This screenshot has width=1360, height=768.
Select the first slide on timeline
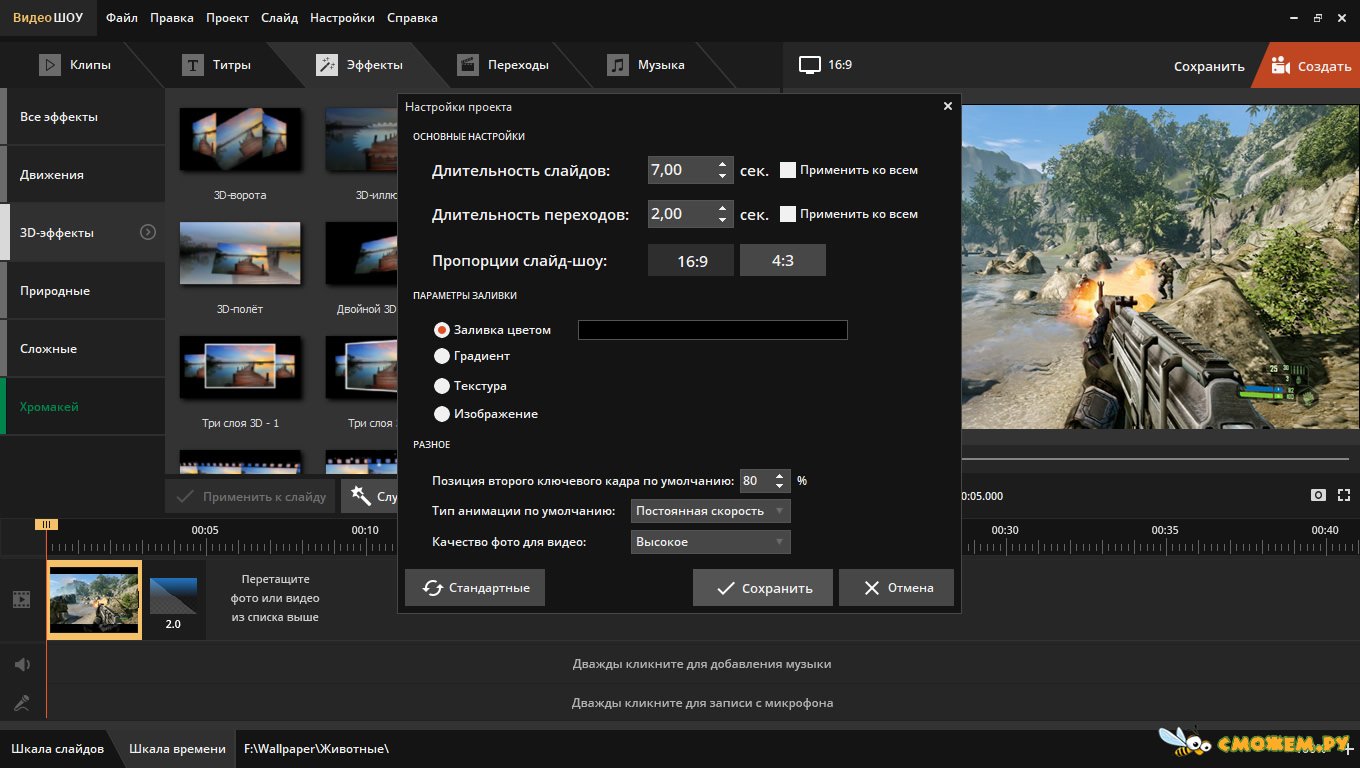(95, 600)
